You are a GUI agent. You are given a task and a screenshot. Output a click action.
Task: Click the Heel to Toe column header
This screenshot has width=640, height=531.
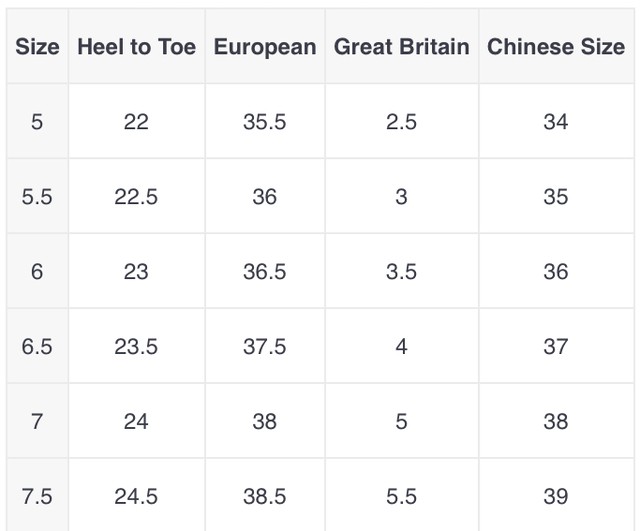tap(136, 46)
